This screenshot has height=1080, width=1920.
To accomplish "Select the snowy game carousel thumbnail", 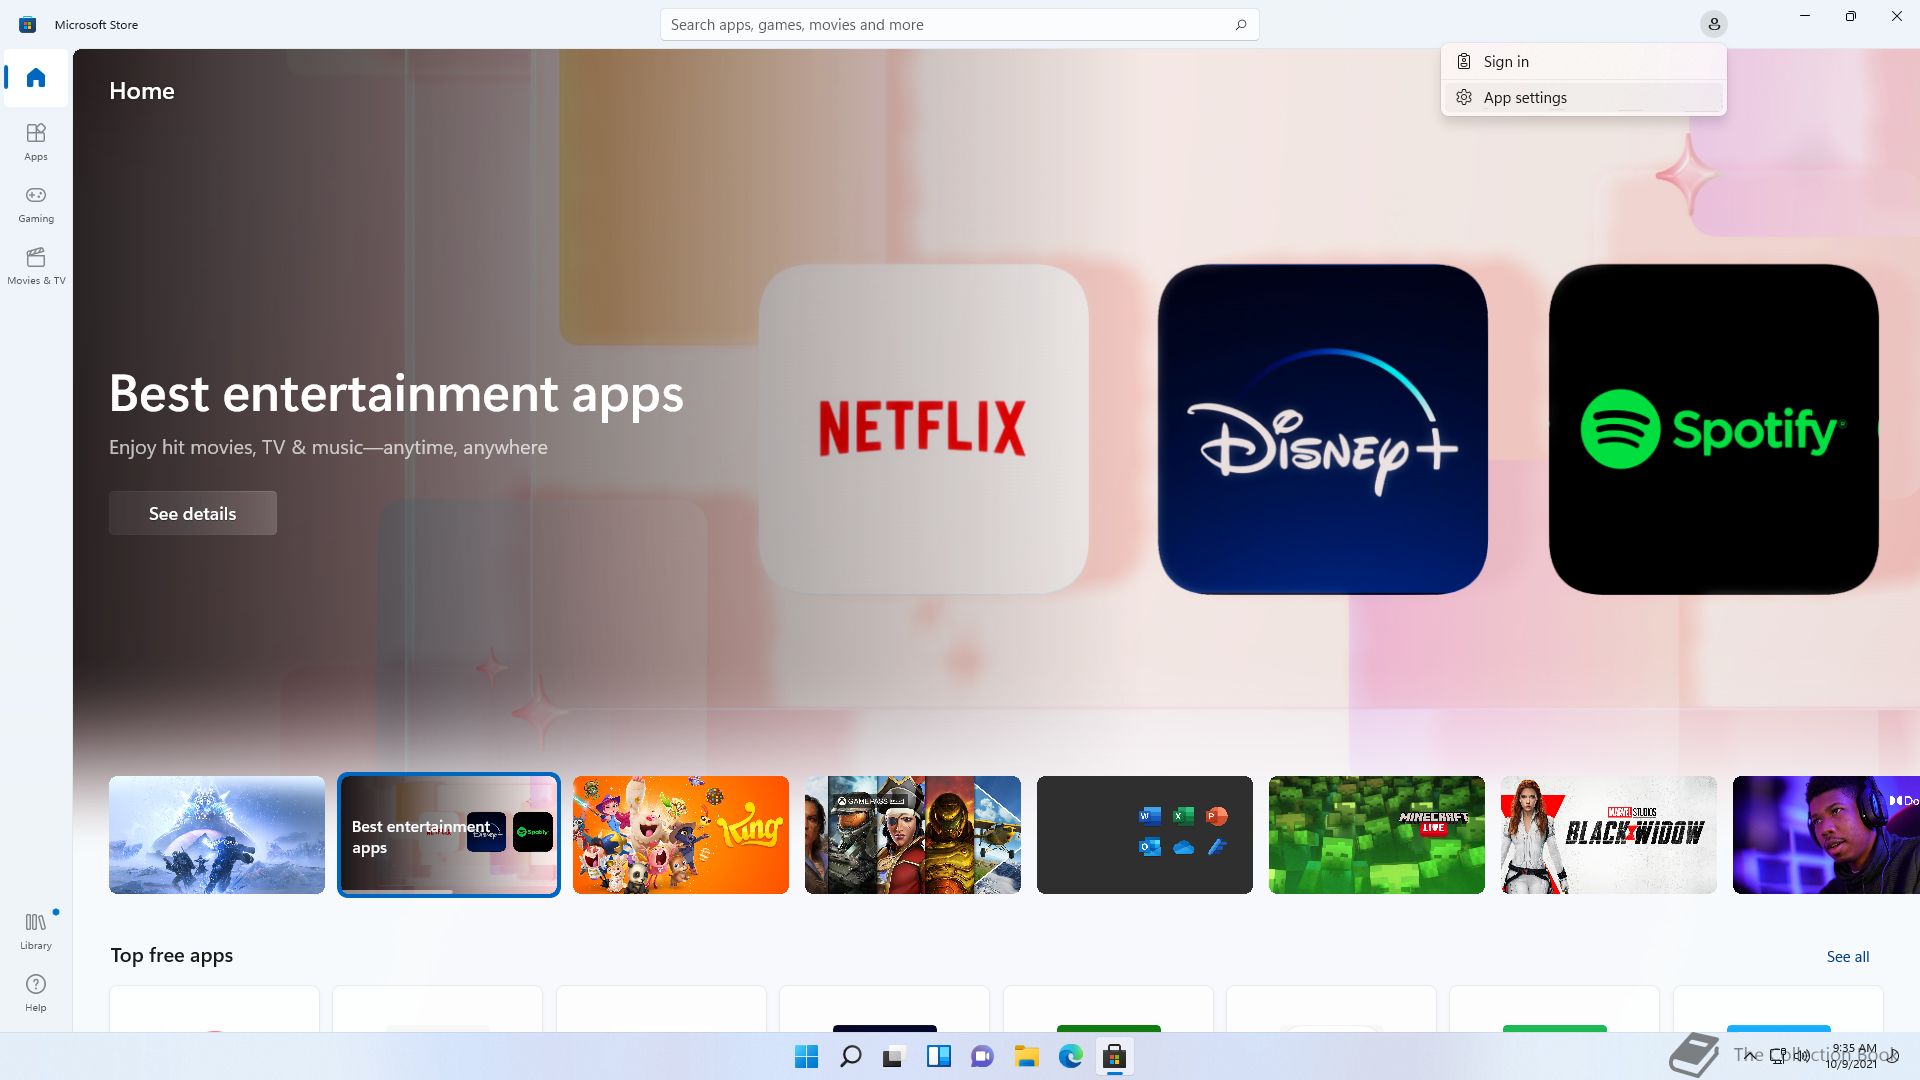I will pos(217,835).
